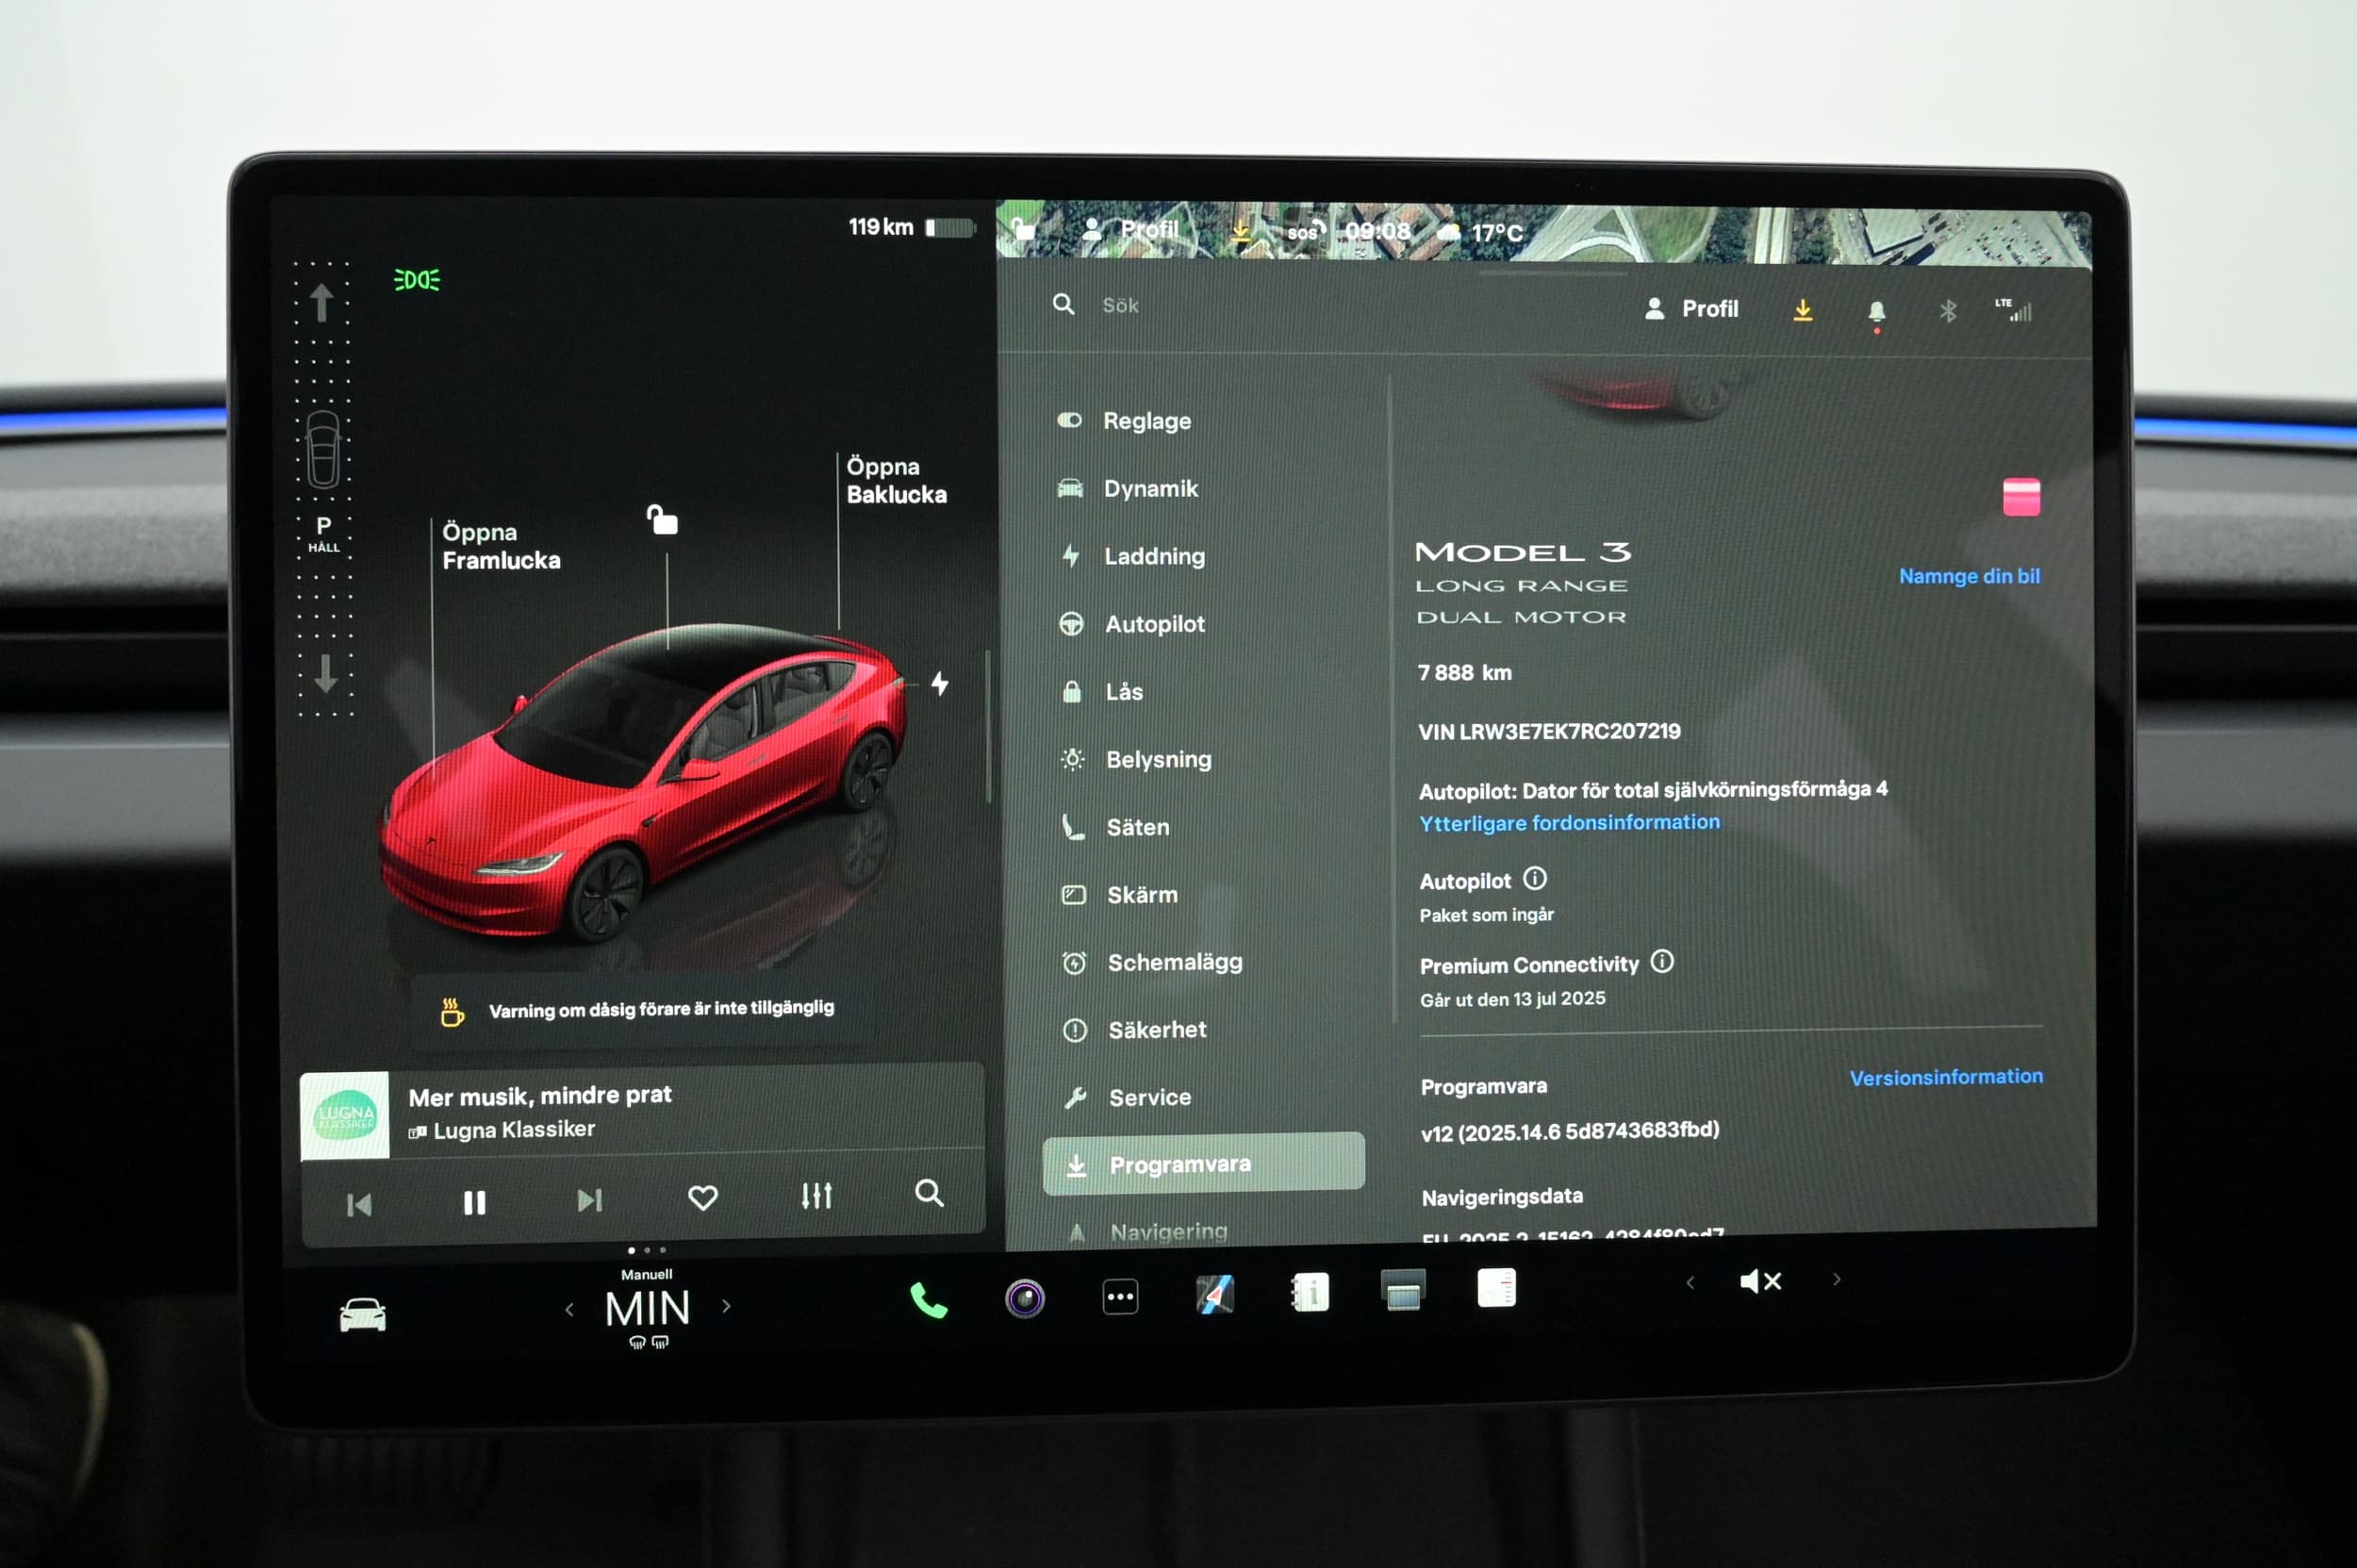Image resolution: width=2357 pixels, height=1568 pixels.
Task: Pause the music playback
Action: pyautogui.click(x=475, y=1202)
